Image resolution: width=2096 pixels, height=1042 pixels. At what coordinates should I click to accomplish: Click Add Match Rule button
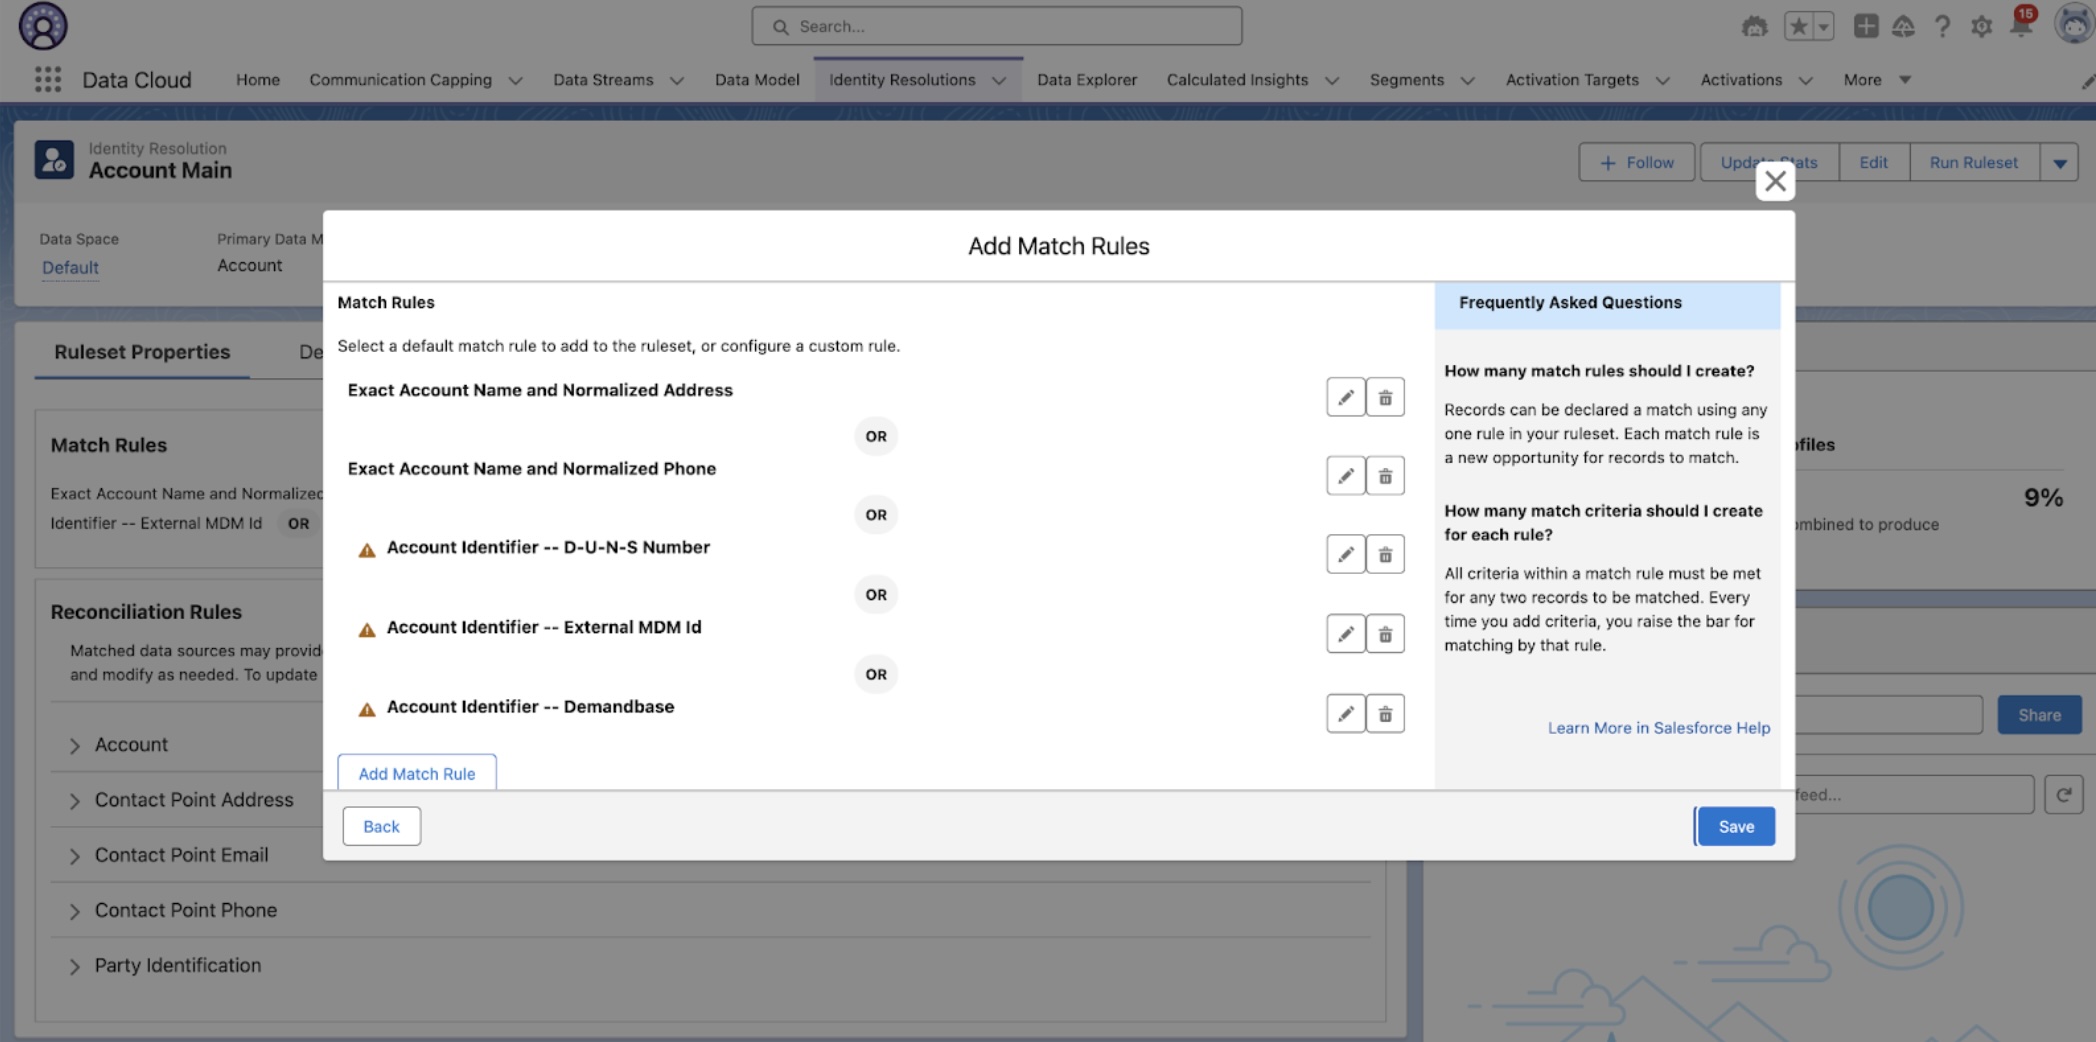pos(417,773)
